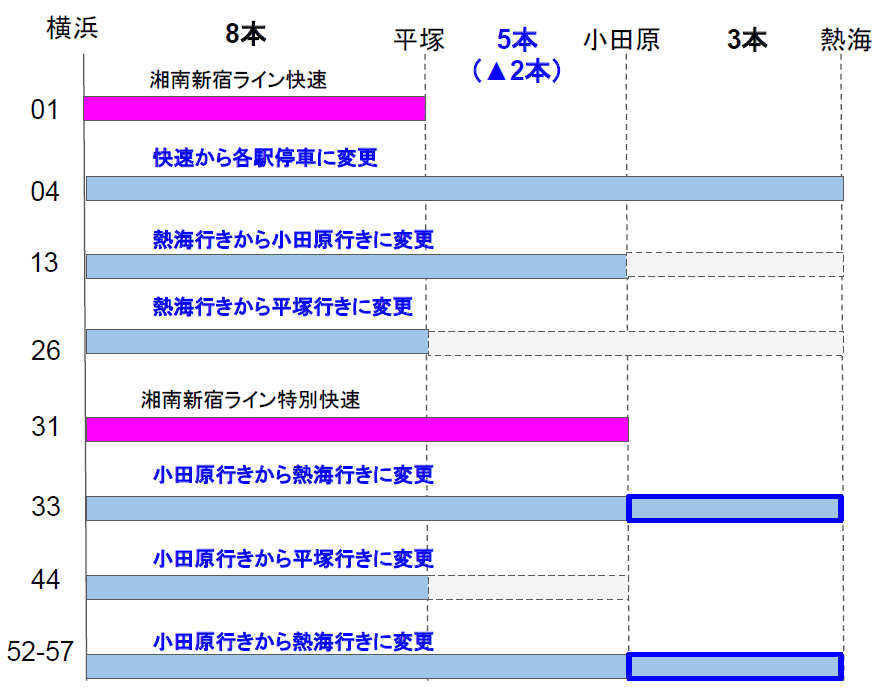
Task: Click the 33 minute label
Action: coord(45,507)
